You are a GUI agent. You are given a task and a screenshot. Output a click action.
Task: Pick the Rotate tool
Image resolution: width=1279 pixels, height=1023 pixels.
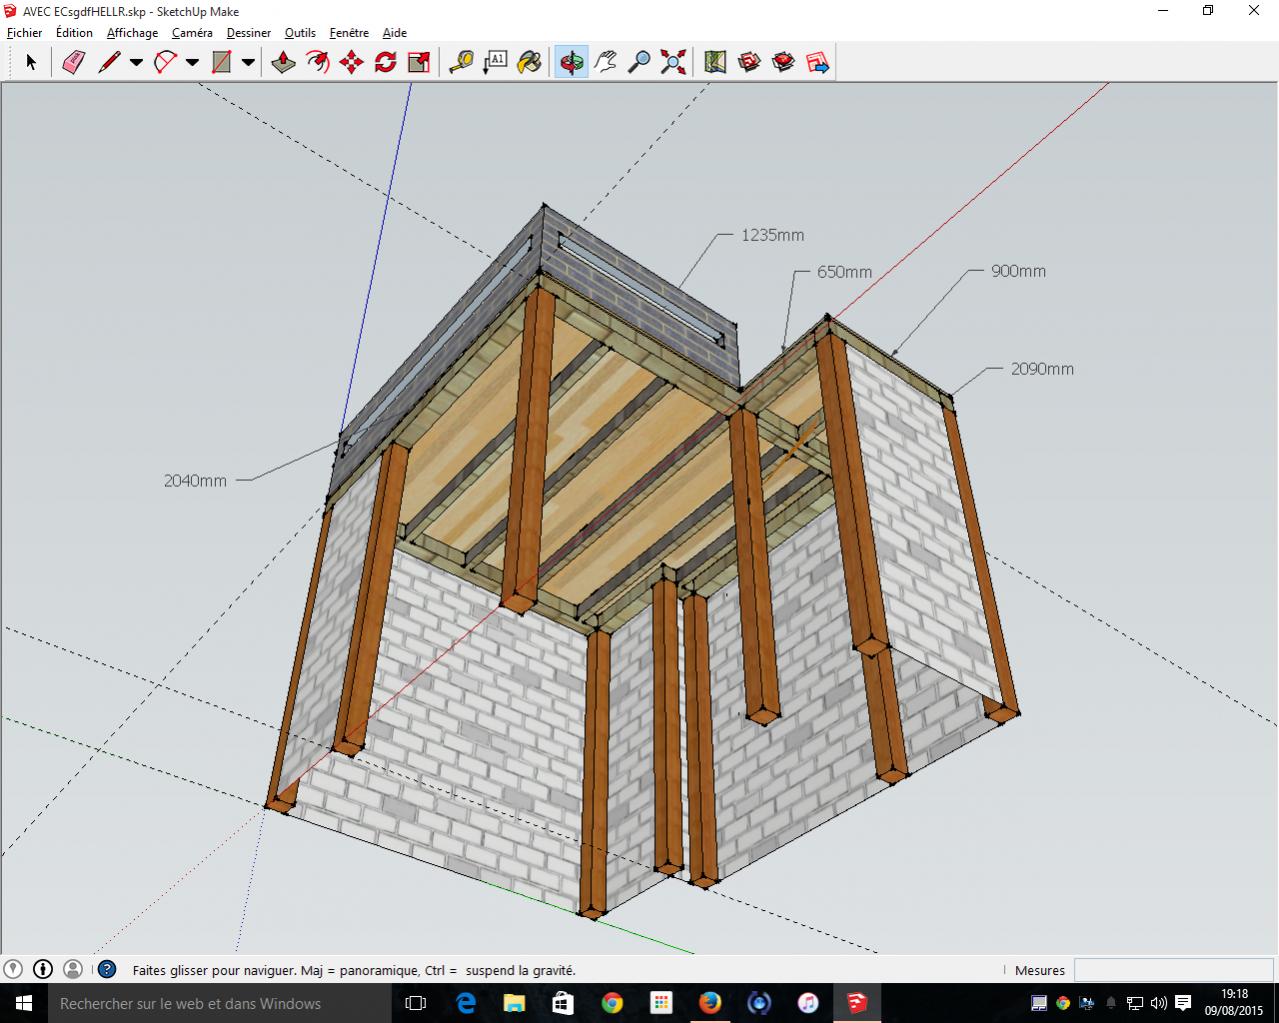[x=385, y=63]
